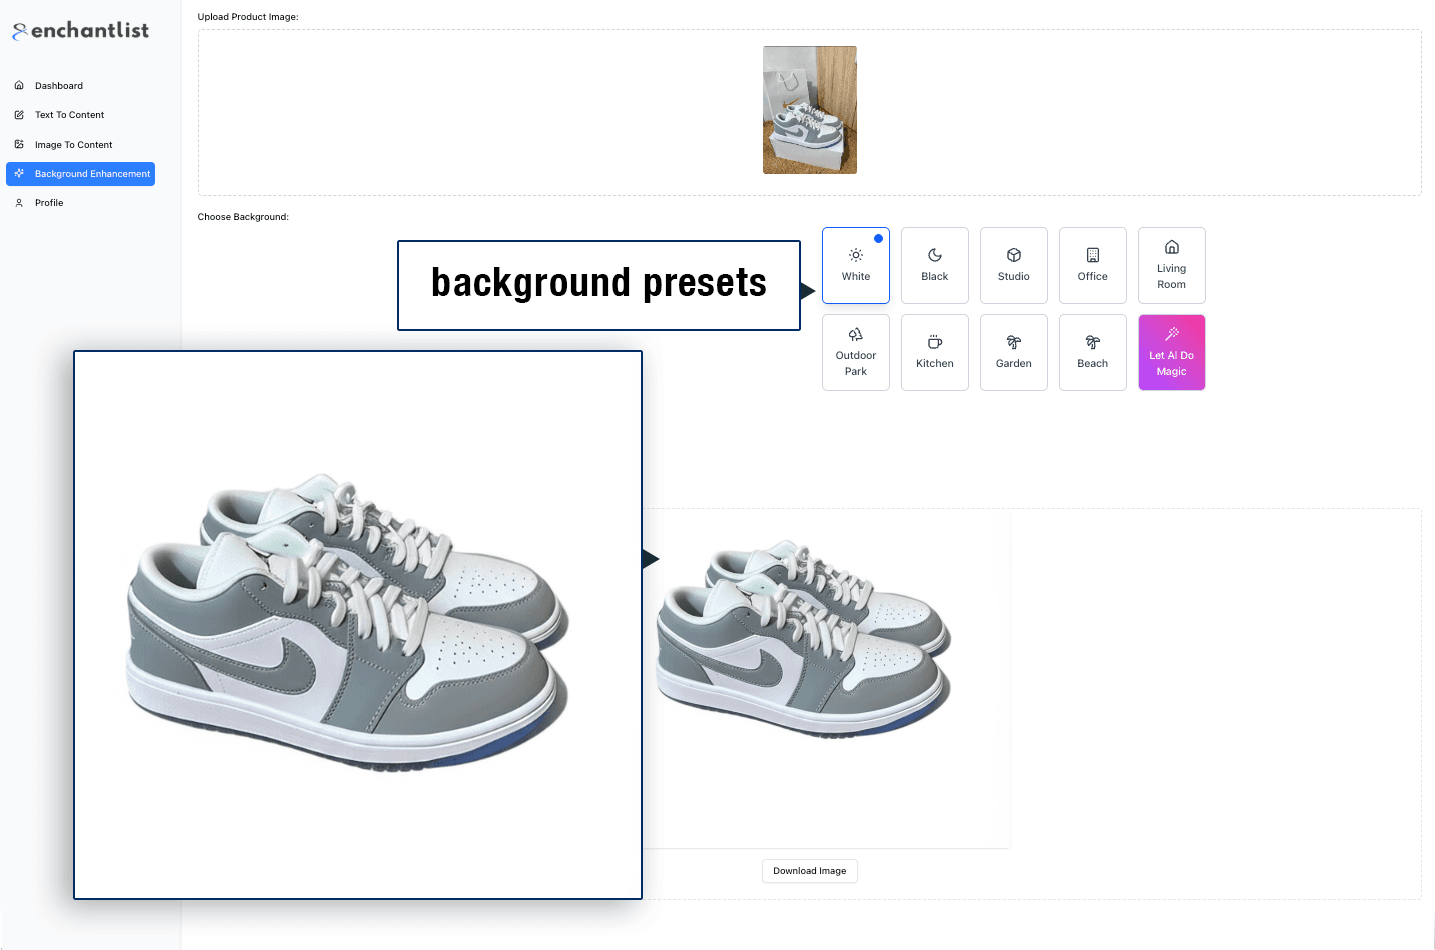Image resolution: width=1435 pixels, height=950 pixels.
Task: Click the moon icon on the Black preset
Action: 934,254
